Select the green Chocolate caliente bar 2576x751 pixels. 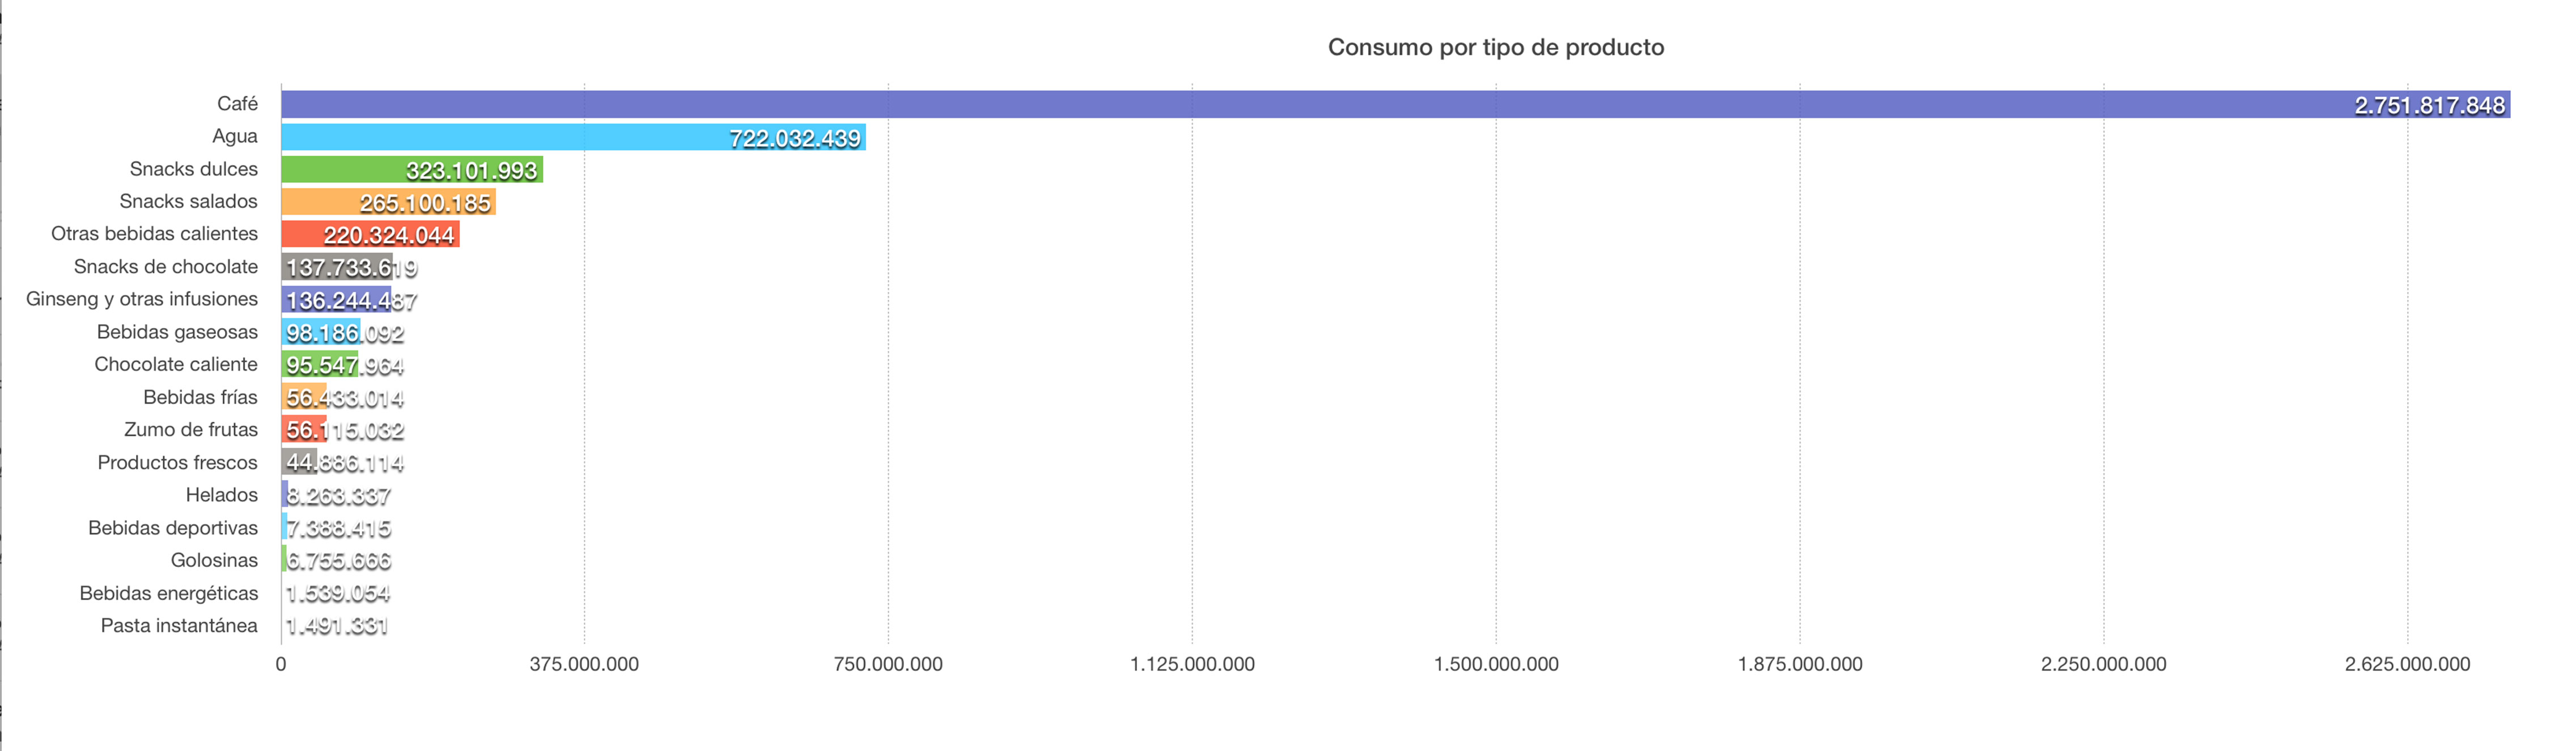click(x=319, y=365)
